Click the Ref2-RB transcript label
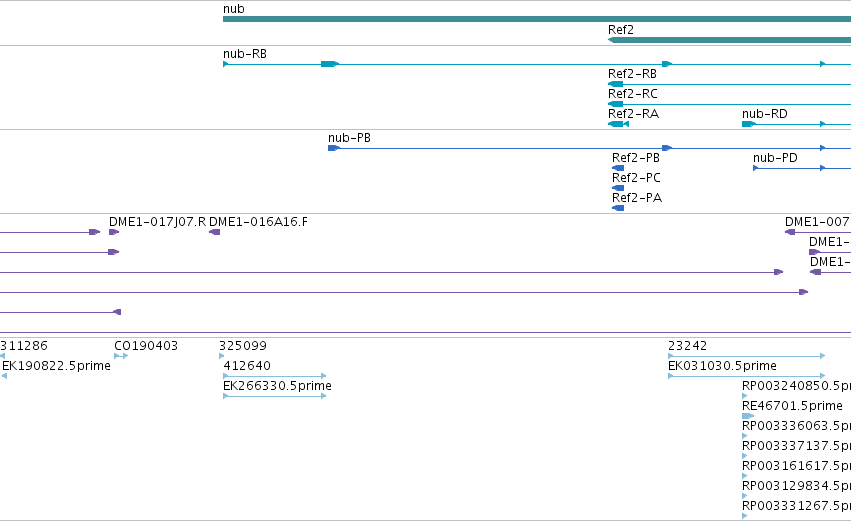 point(632,74)
